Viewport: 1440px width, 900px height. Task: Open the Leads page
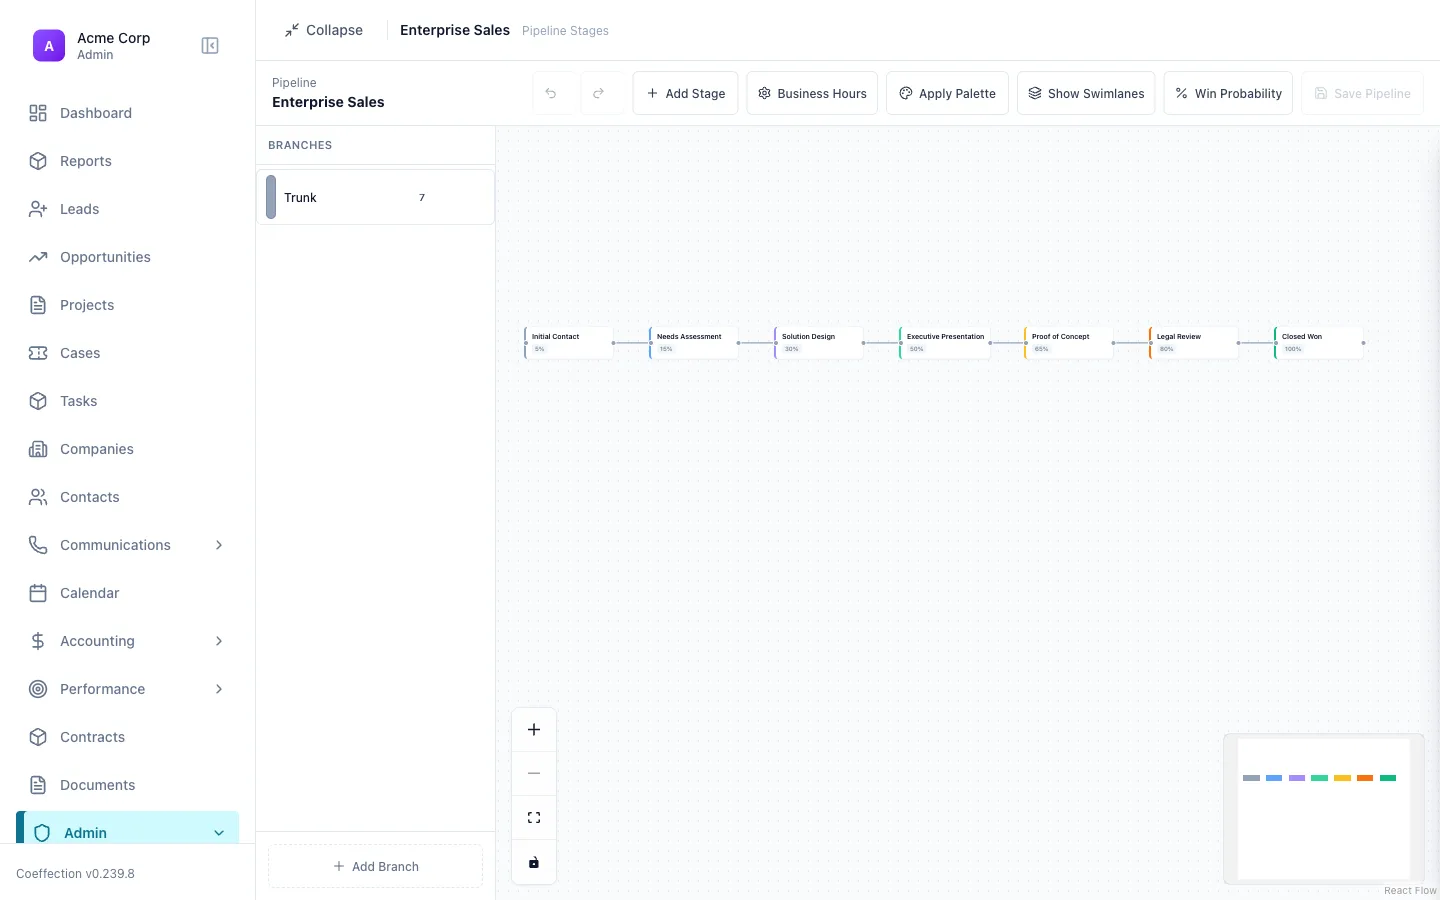(x=128, y=209)
